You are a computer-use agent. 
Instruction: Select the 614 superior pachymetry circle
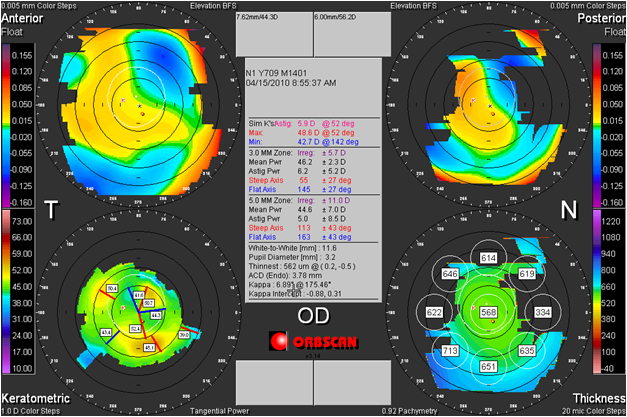489,258
